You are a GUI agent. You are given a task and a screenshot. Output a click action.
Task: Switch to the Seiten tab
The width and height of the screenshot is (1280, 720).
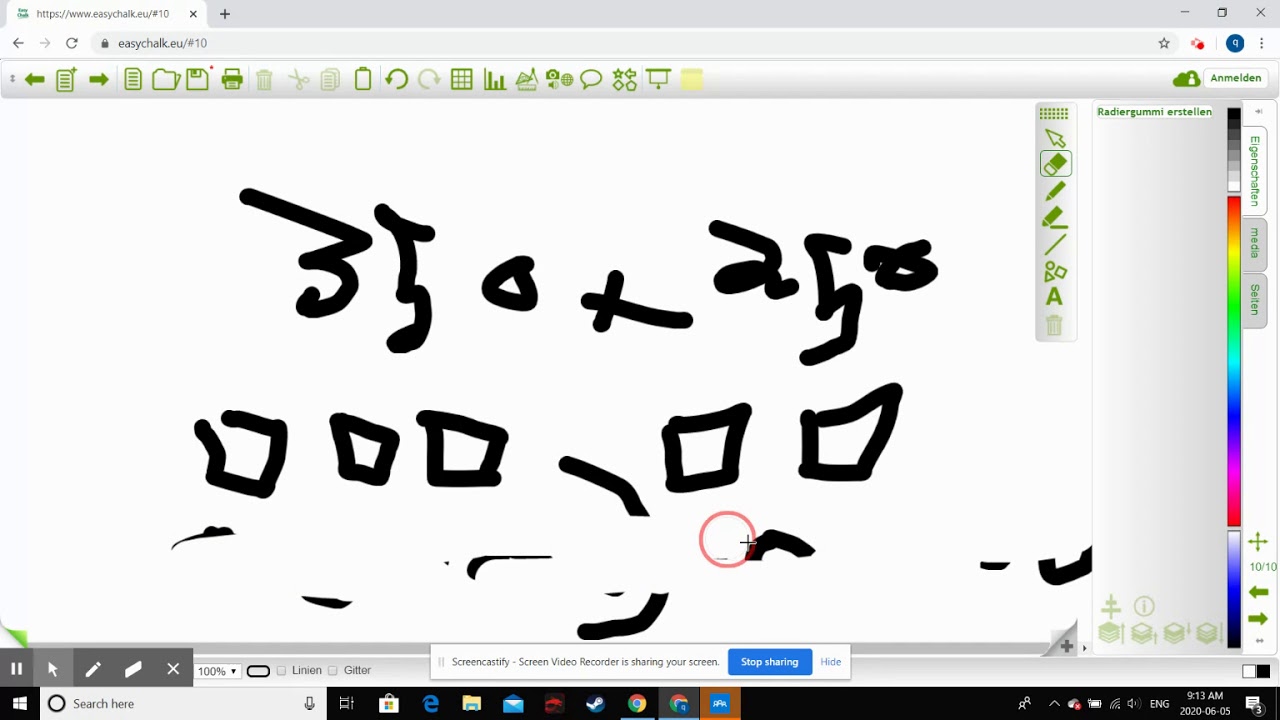point(1254,300)
